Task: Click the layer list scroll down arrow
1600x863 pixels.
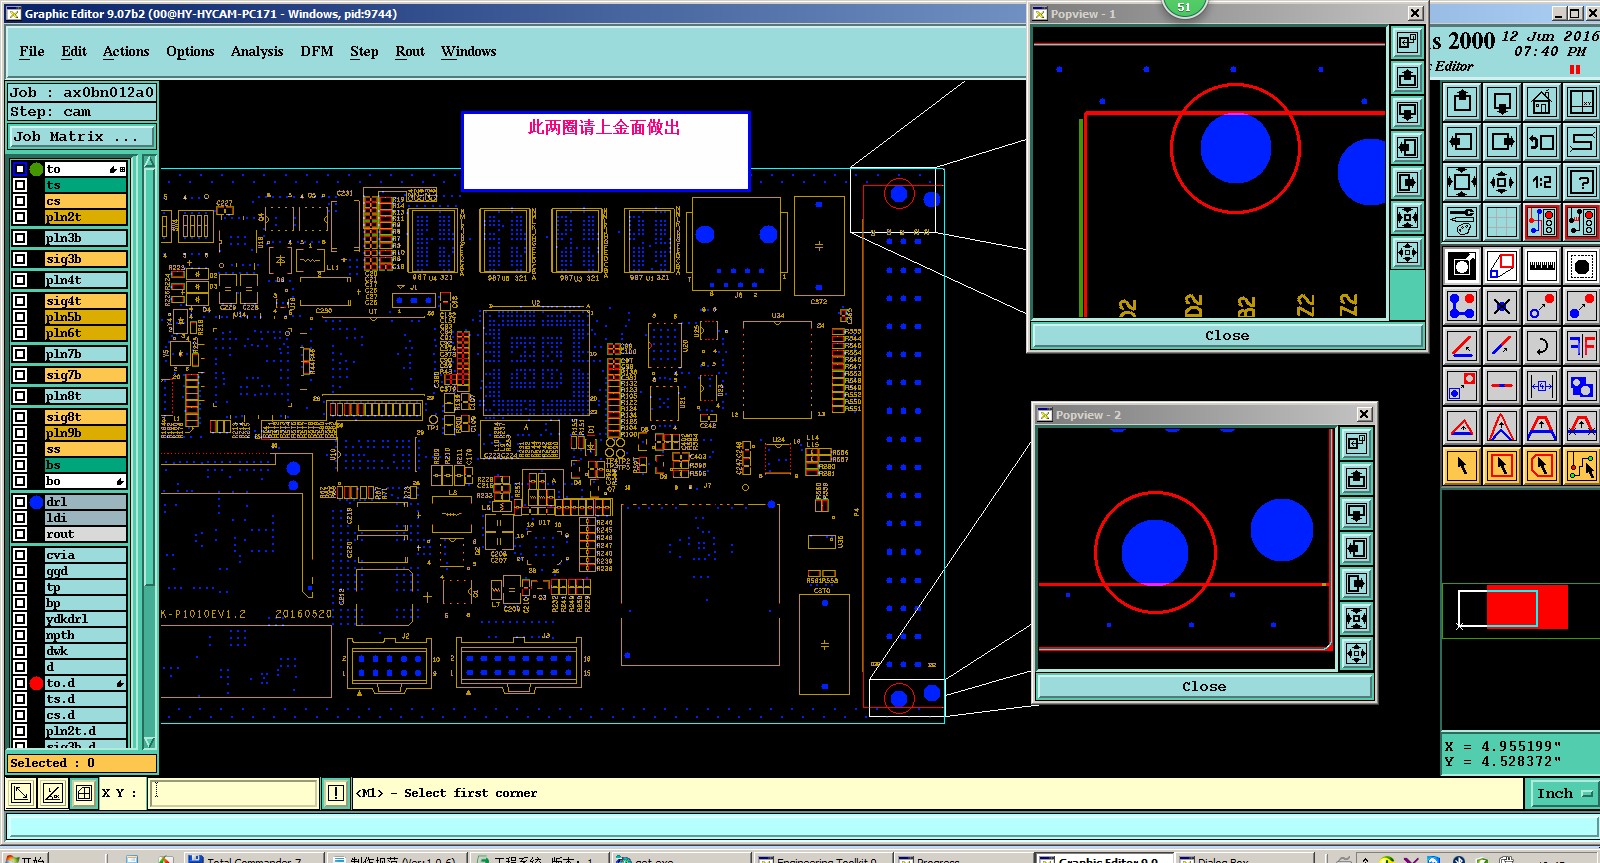Action: tap(149, 742)
